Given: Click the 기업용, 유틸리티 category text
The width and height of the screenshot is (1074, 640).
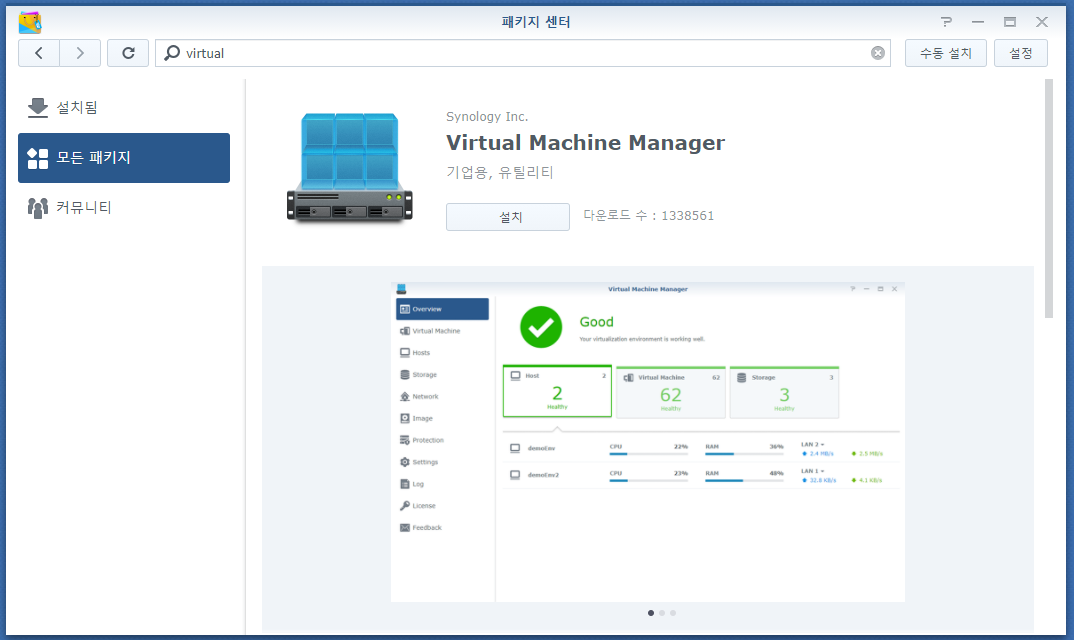Looking at the screenshot, I should click(x=499, y=172).
